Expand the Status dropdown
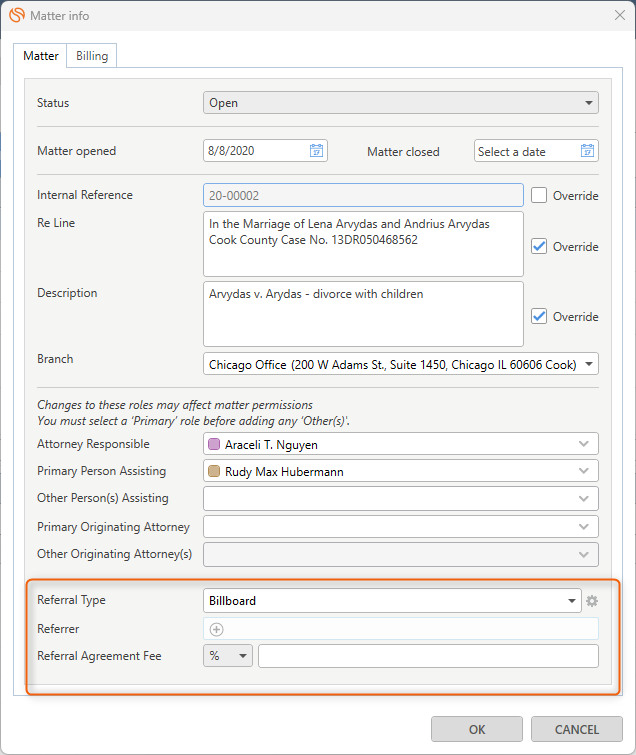Viewport: 636px width, 755px height. pos(588,103)
